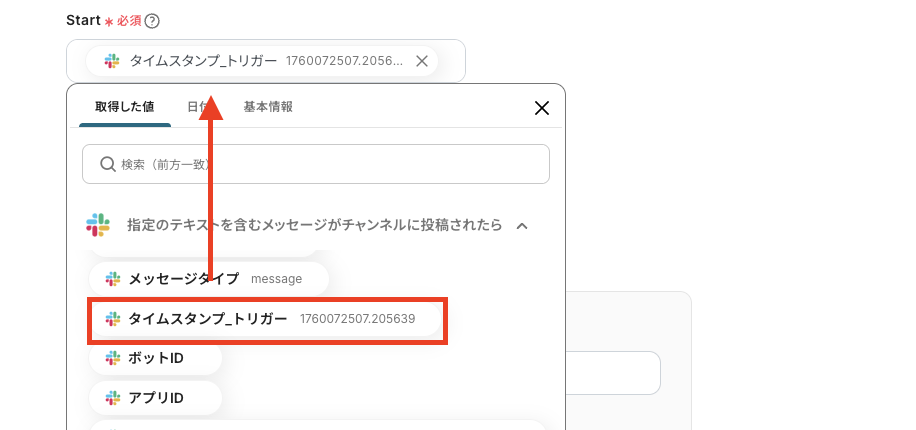The image size is (916, 430).
Task: Switch to the 取得した値 tab
Action: 125,107
